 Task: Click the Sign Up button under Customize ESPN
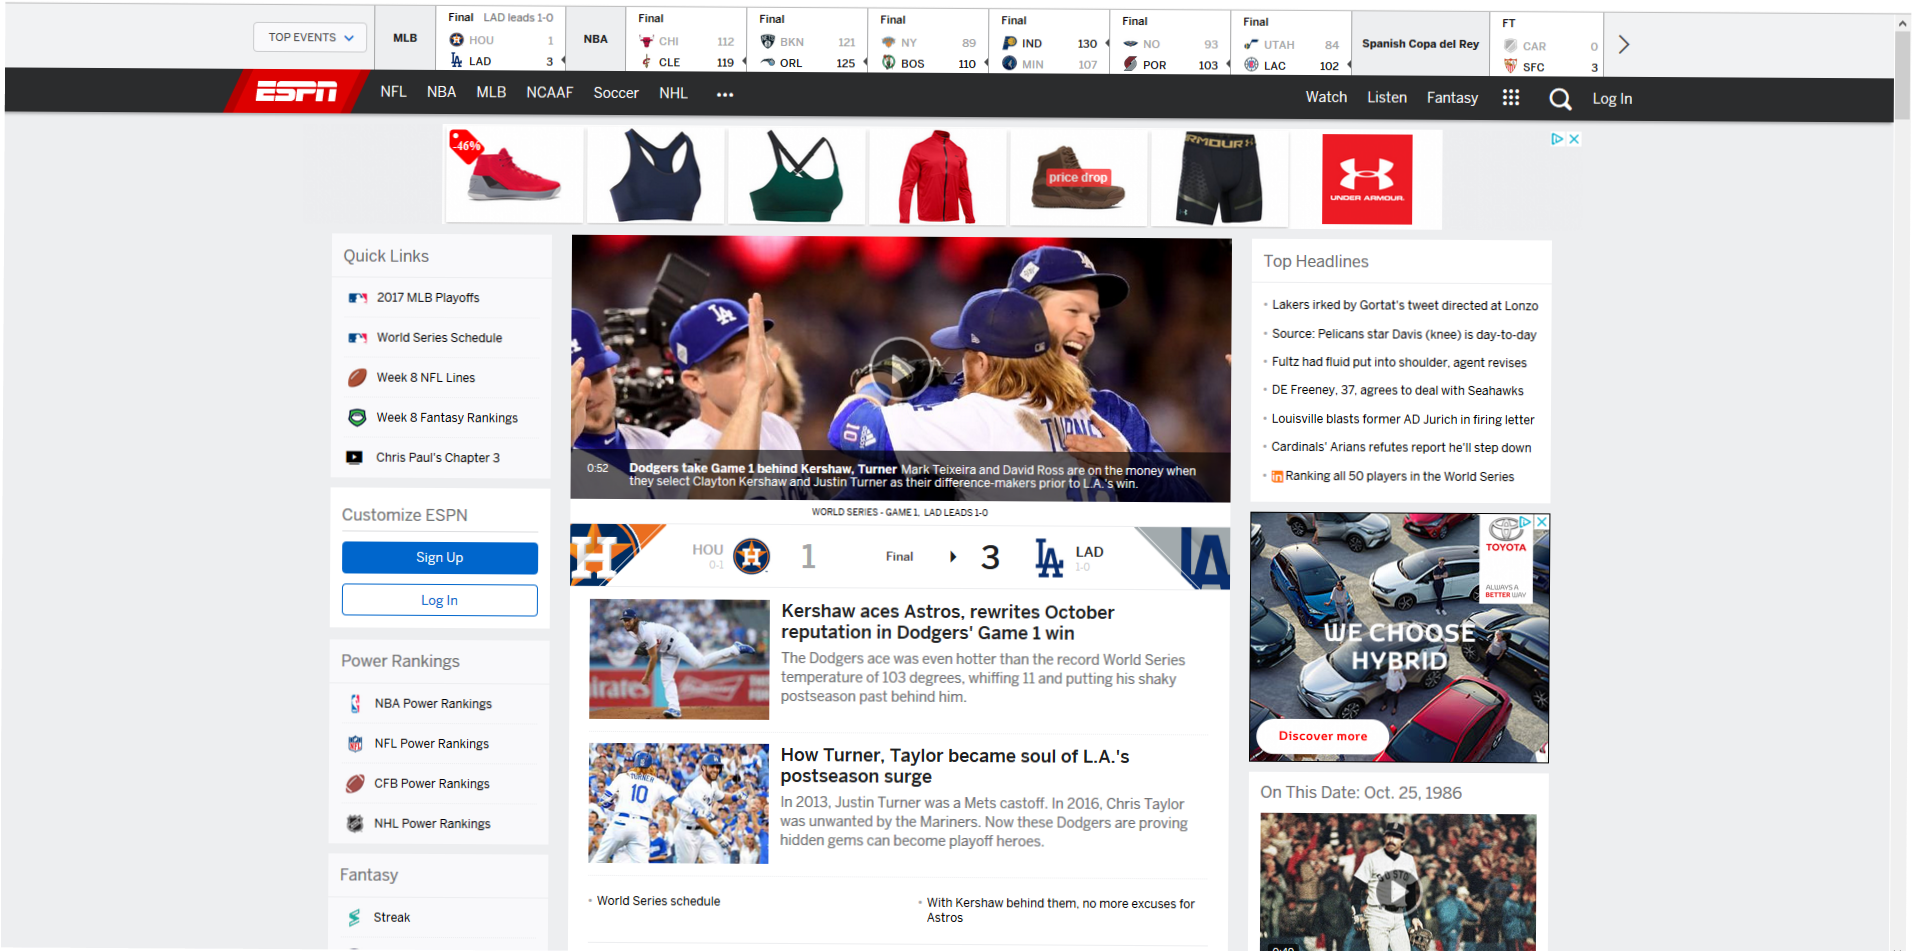(x=439, y=557)
